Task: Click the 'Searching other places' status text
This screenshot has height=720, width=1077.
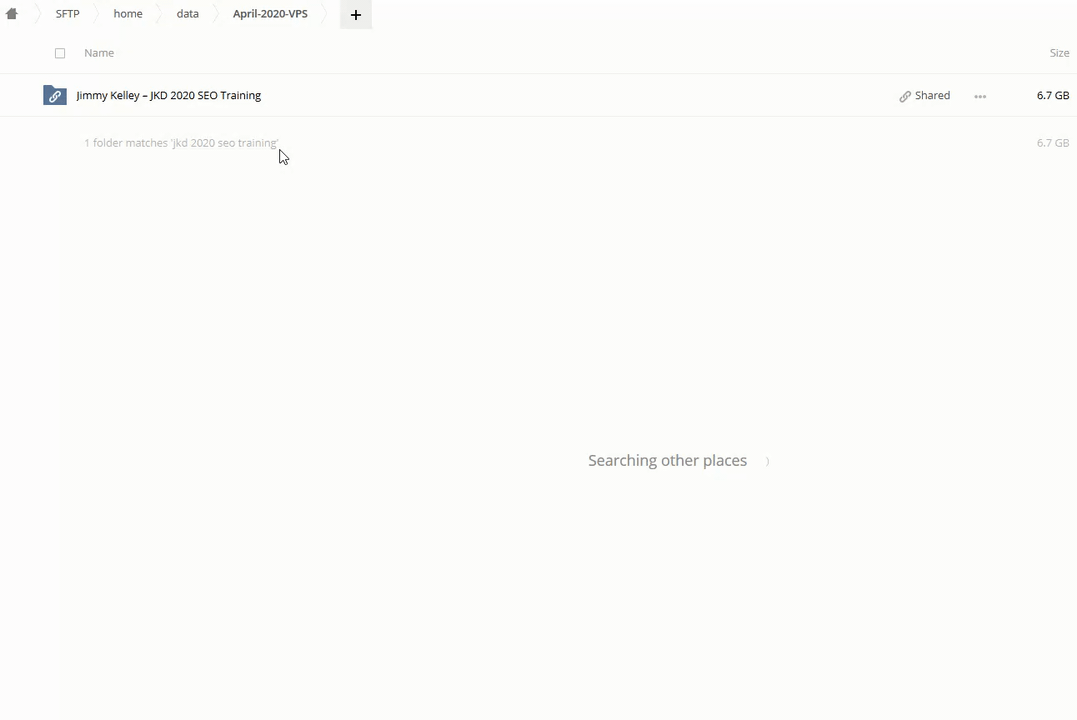Action: point(667,460)
